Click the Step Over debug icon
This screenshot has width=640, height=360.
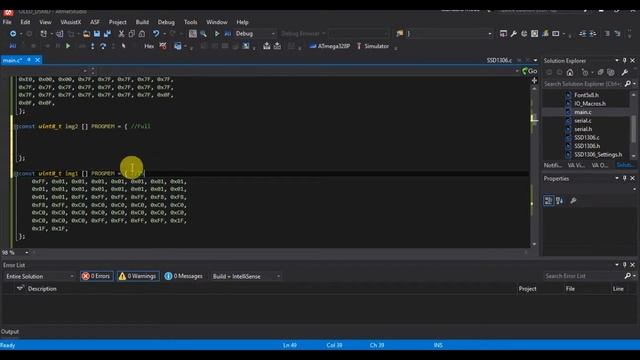(103, 46)
